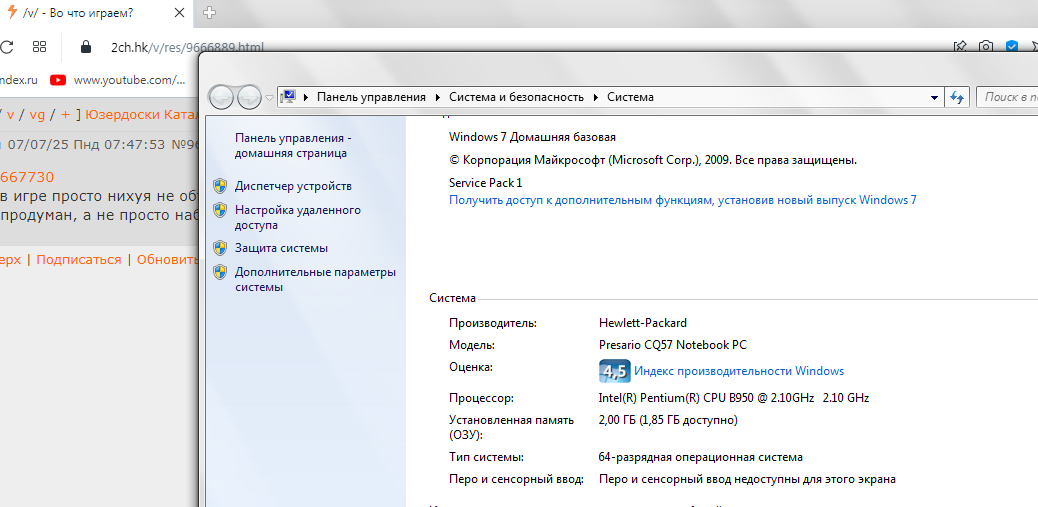Viewport: 1038px width, 507px height.
Task: Click the Обновить link on 2ch page
Action: pos(167,259)
